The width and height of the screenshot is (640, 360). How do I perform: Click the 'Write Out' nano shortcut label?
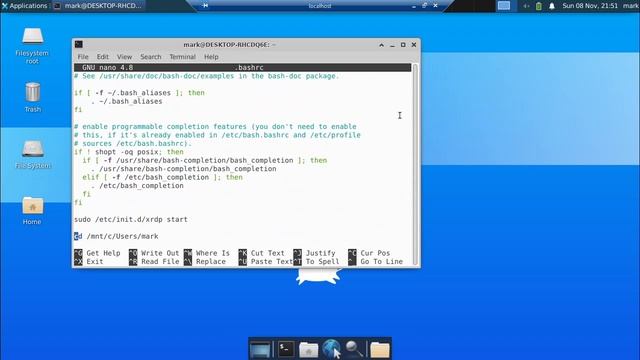pos(160,253)
